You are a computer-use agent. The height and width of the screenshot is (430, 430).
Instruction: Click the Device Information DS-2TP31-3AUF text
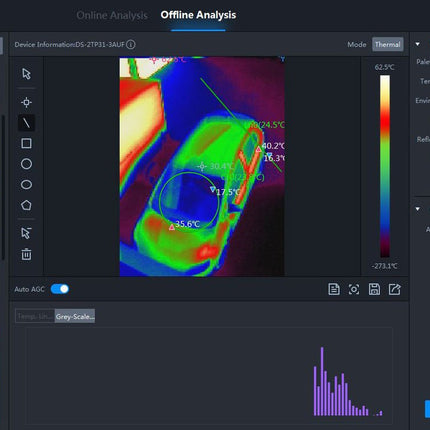69,44
